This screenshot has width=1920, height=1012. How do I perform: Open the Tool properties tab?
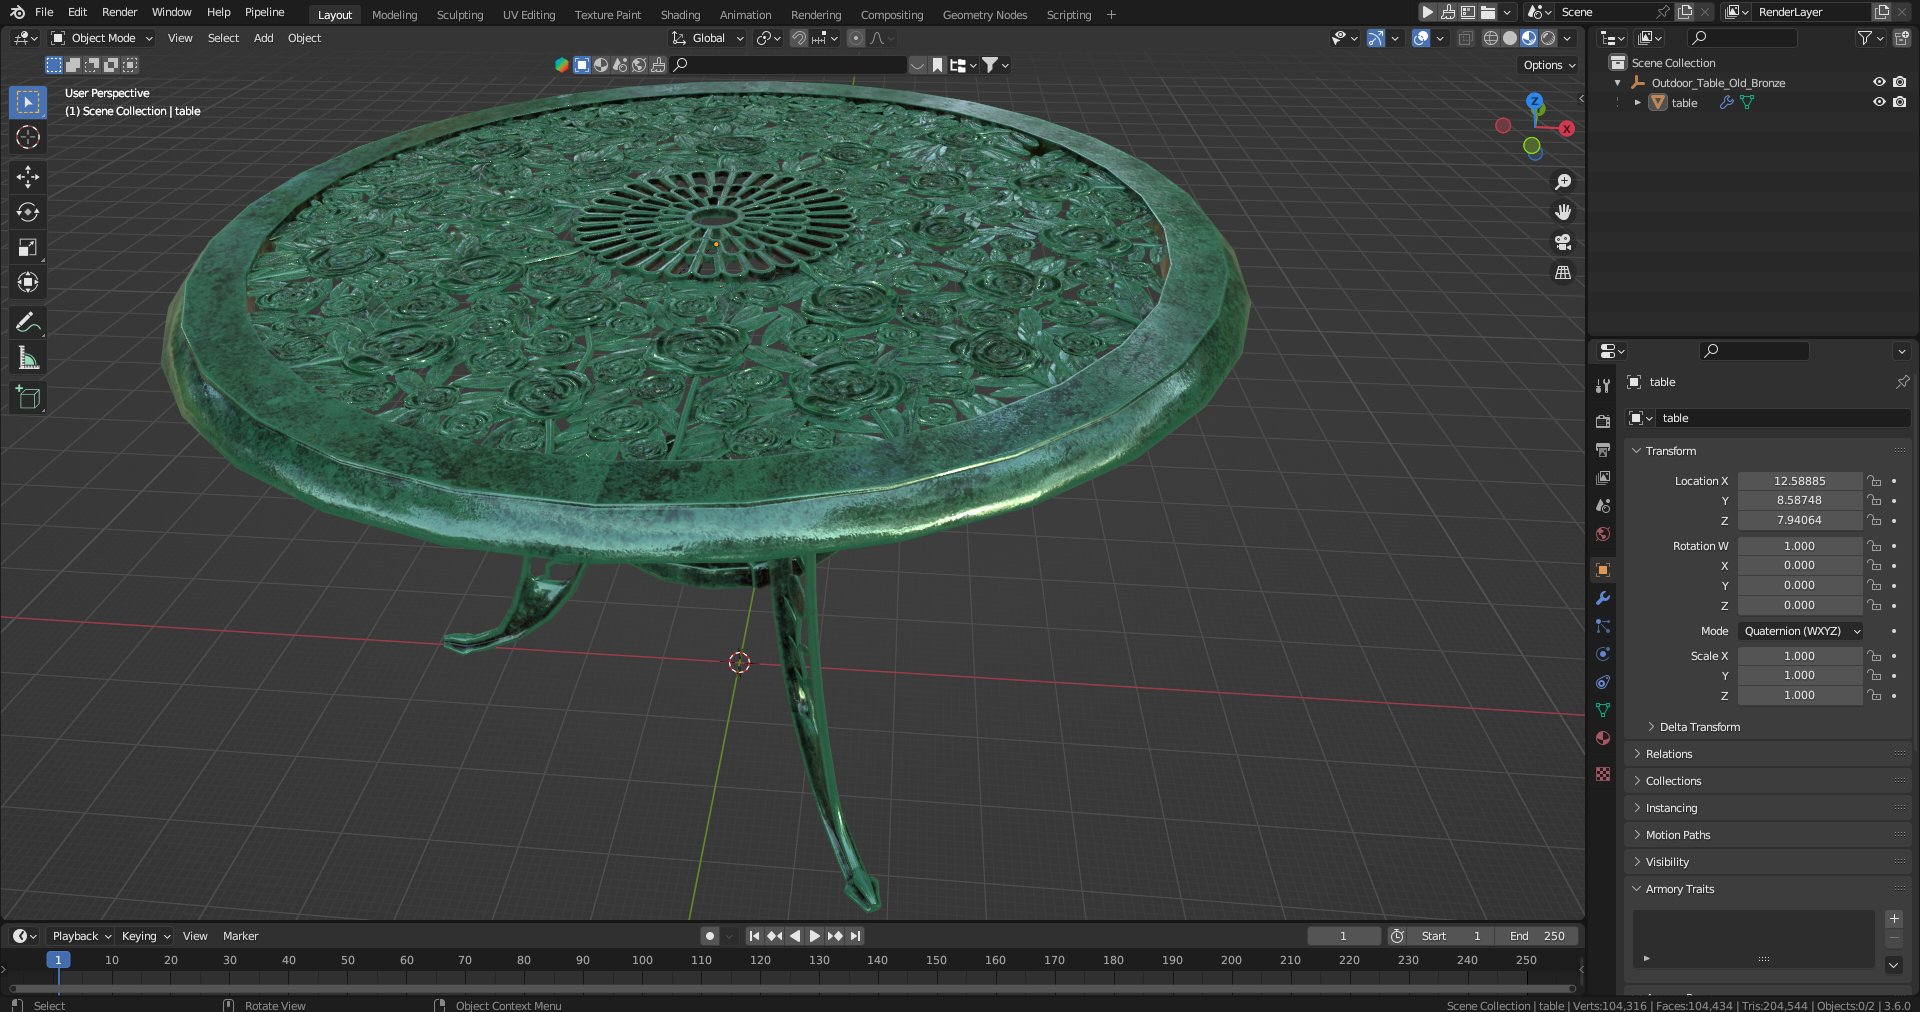click(1603, 386)
